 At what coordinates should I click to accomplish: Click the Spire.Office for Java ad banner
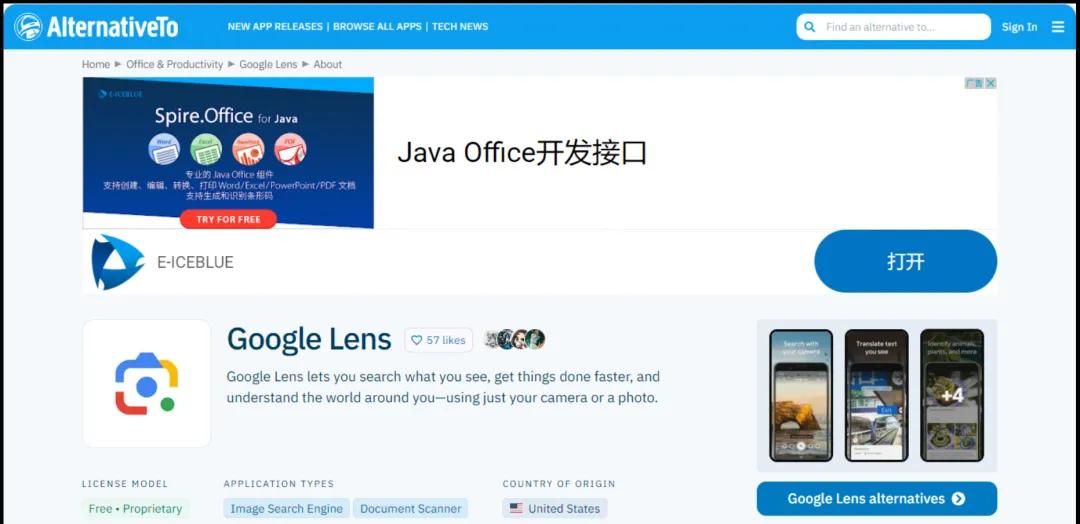click(228, 152)
